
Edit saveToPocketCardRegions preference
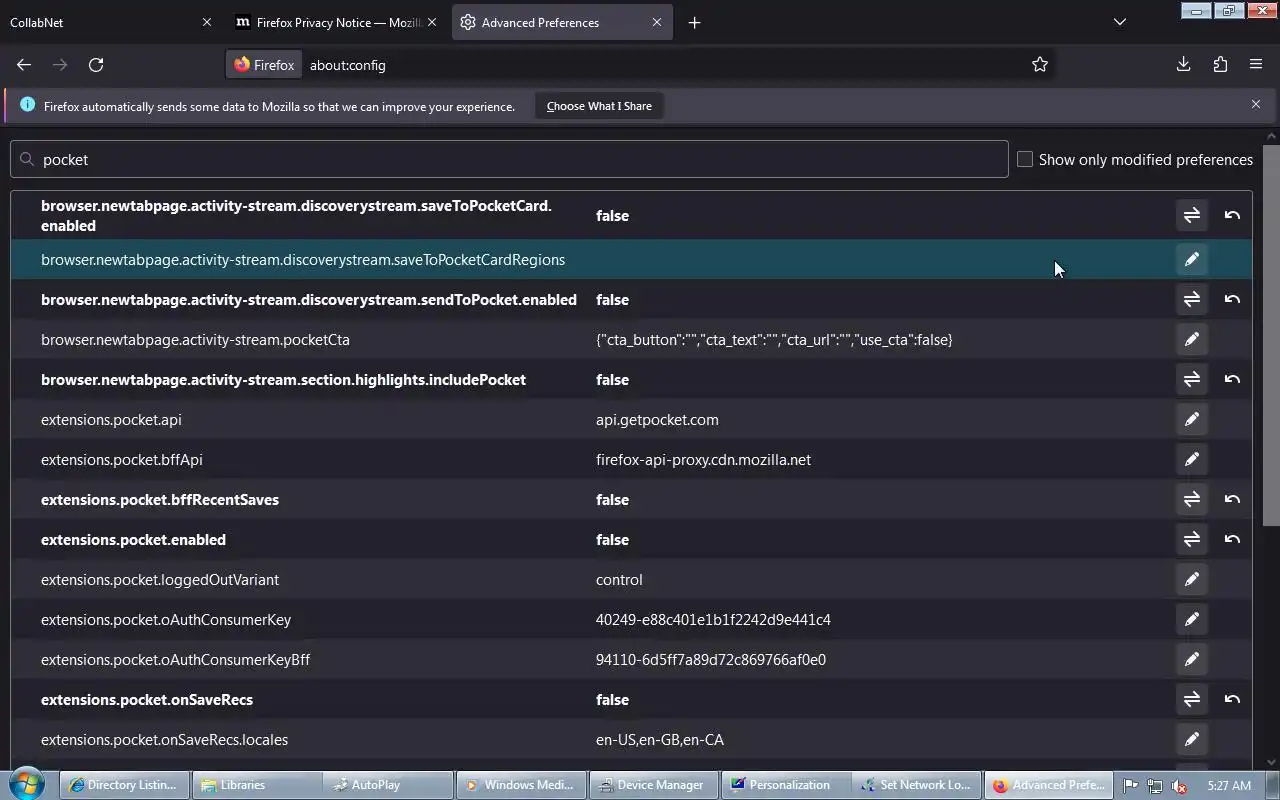[1191, 260]
